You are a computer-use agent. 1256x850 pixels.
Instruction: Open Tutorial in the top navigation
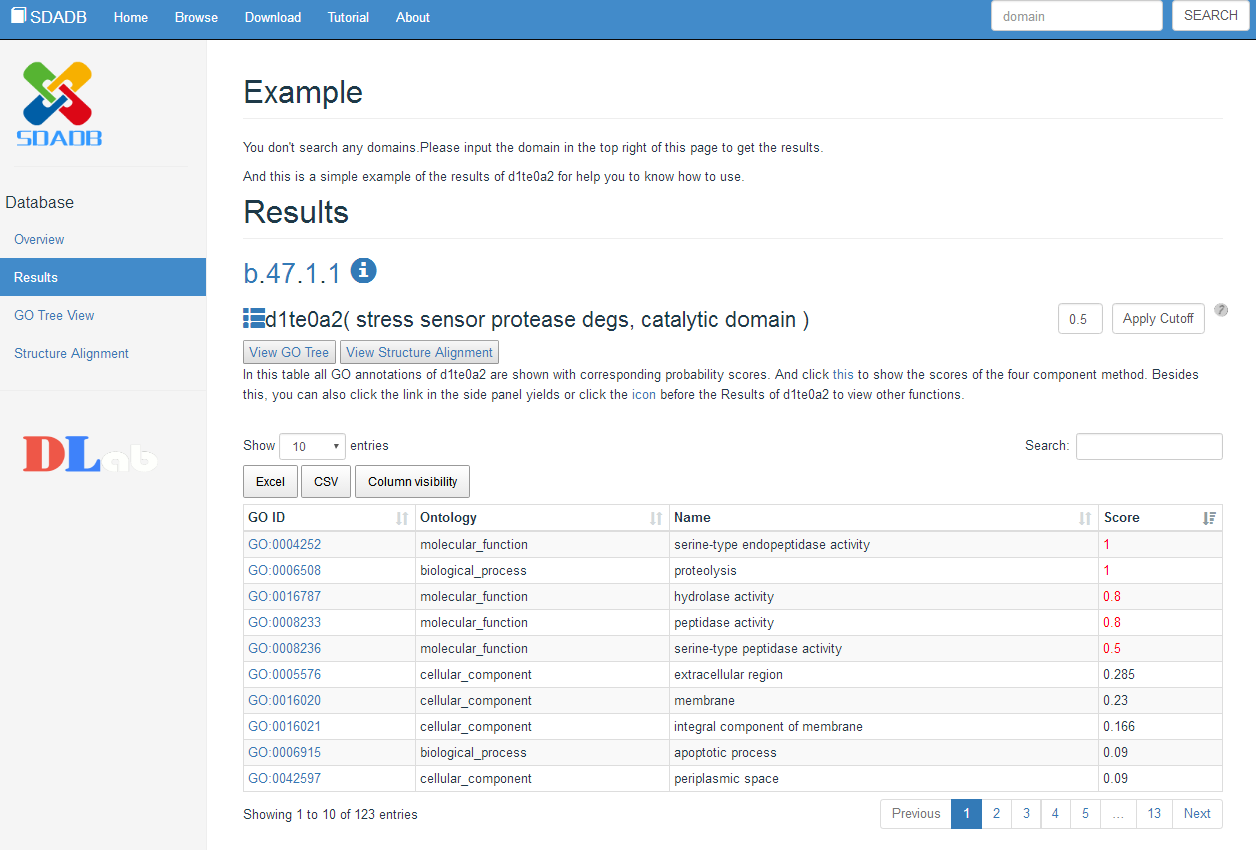348,18
